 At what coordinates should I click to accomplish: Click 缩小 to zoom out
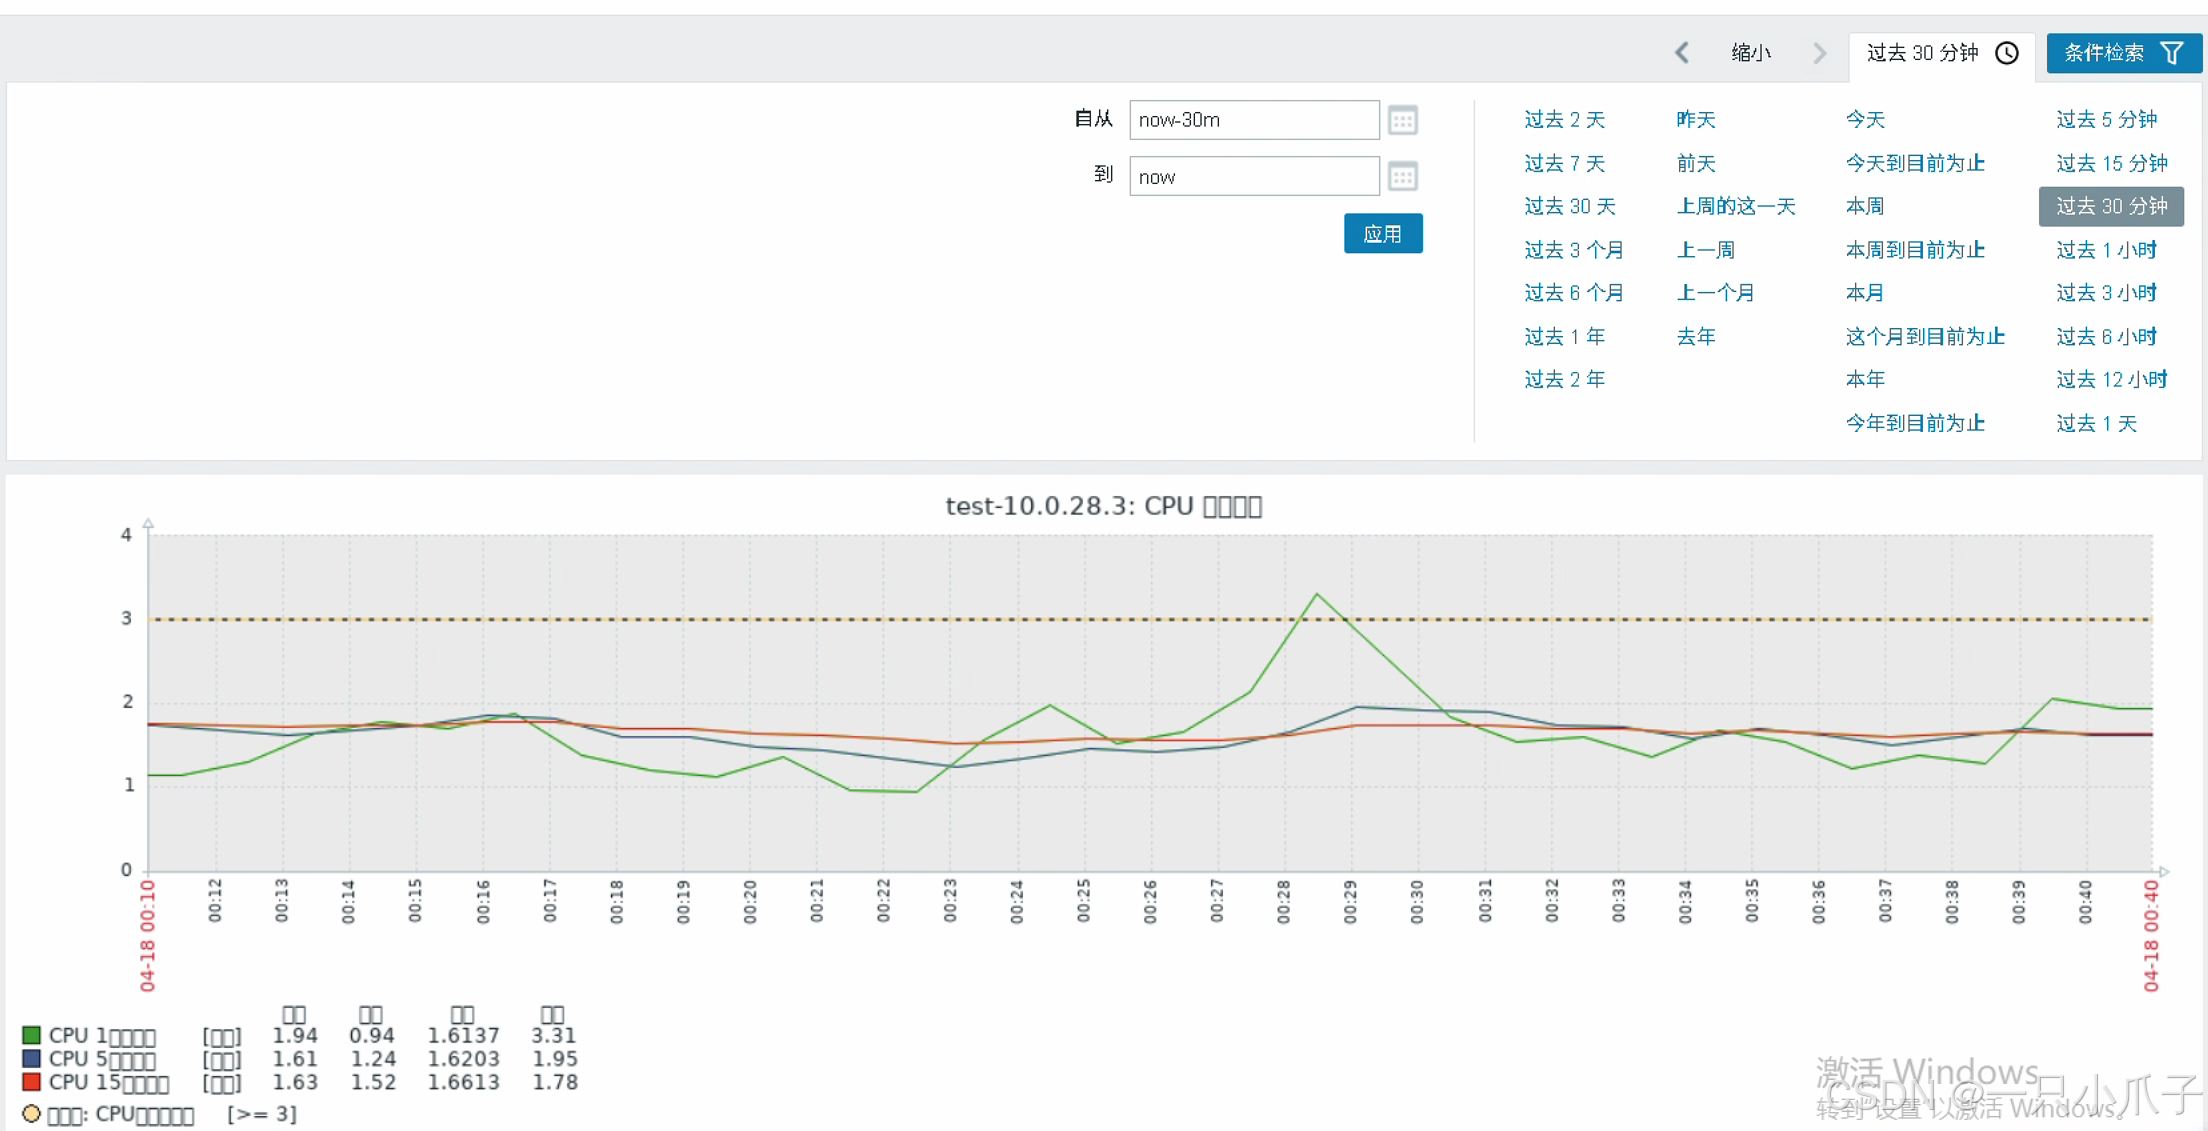[x=1751, y=53]
